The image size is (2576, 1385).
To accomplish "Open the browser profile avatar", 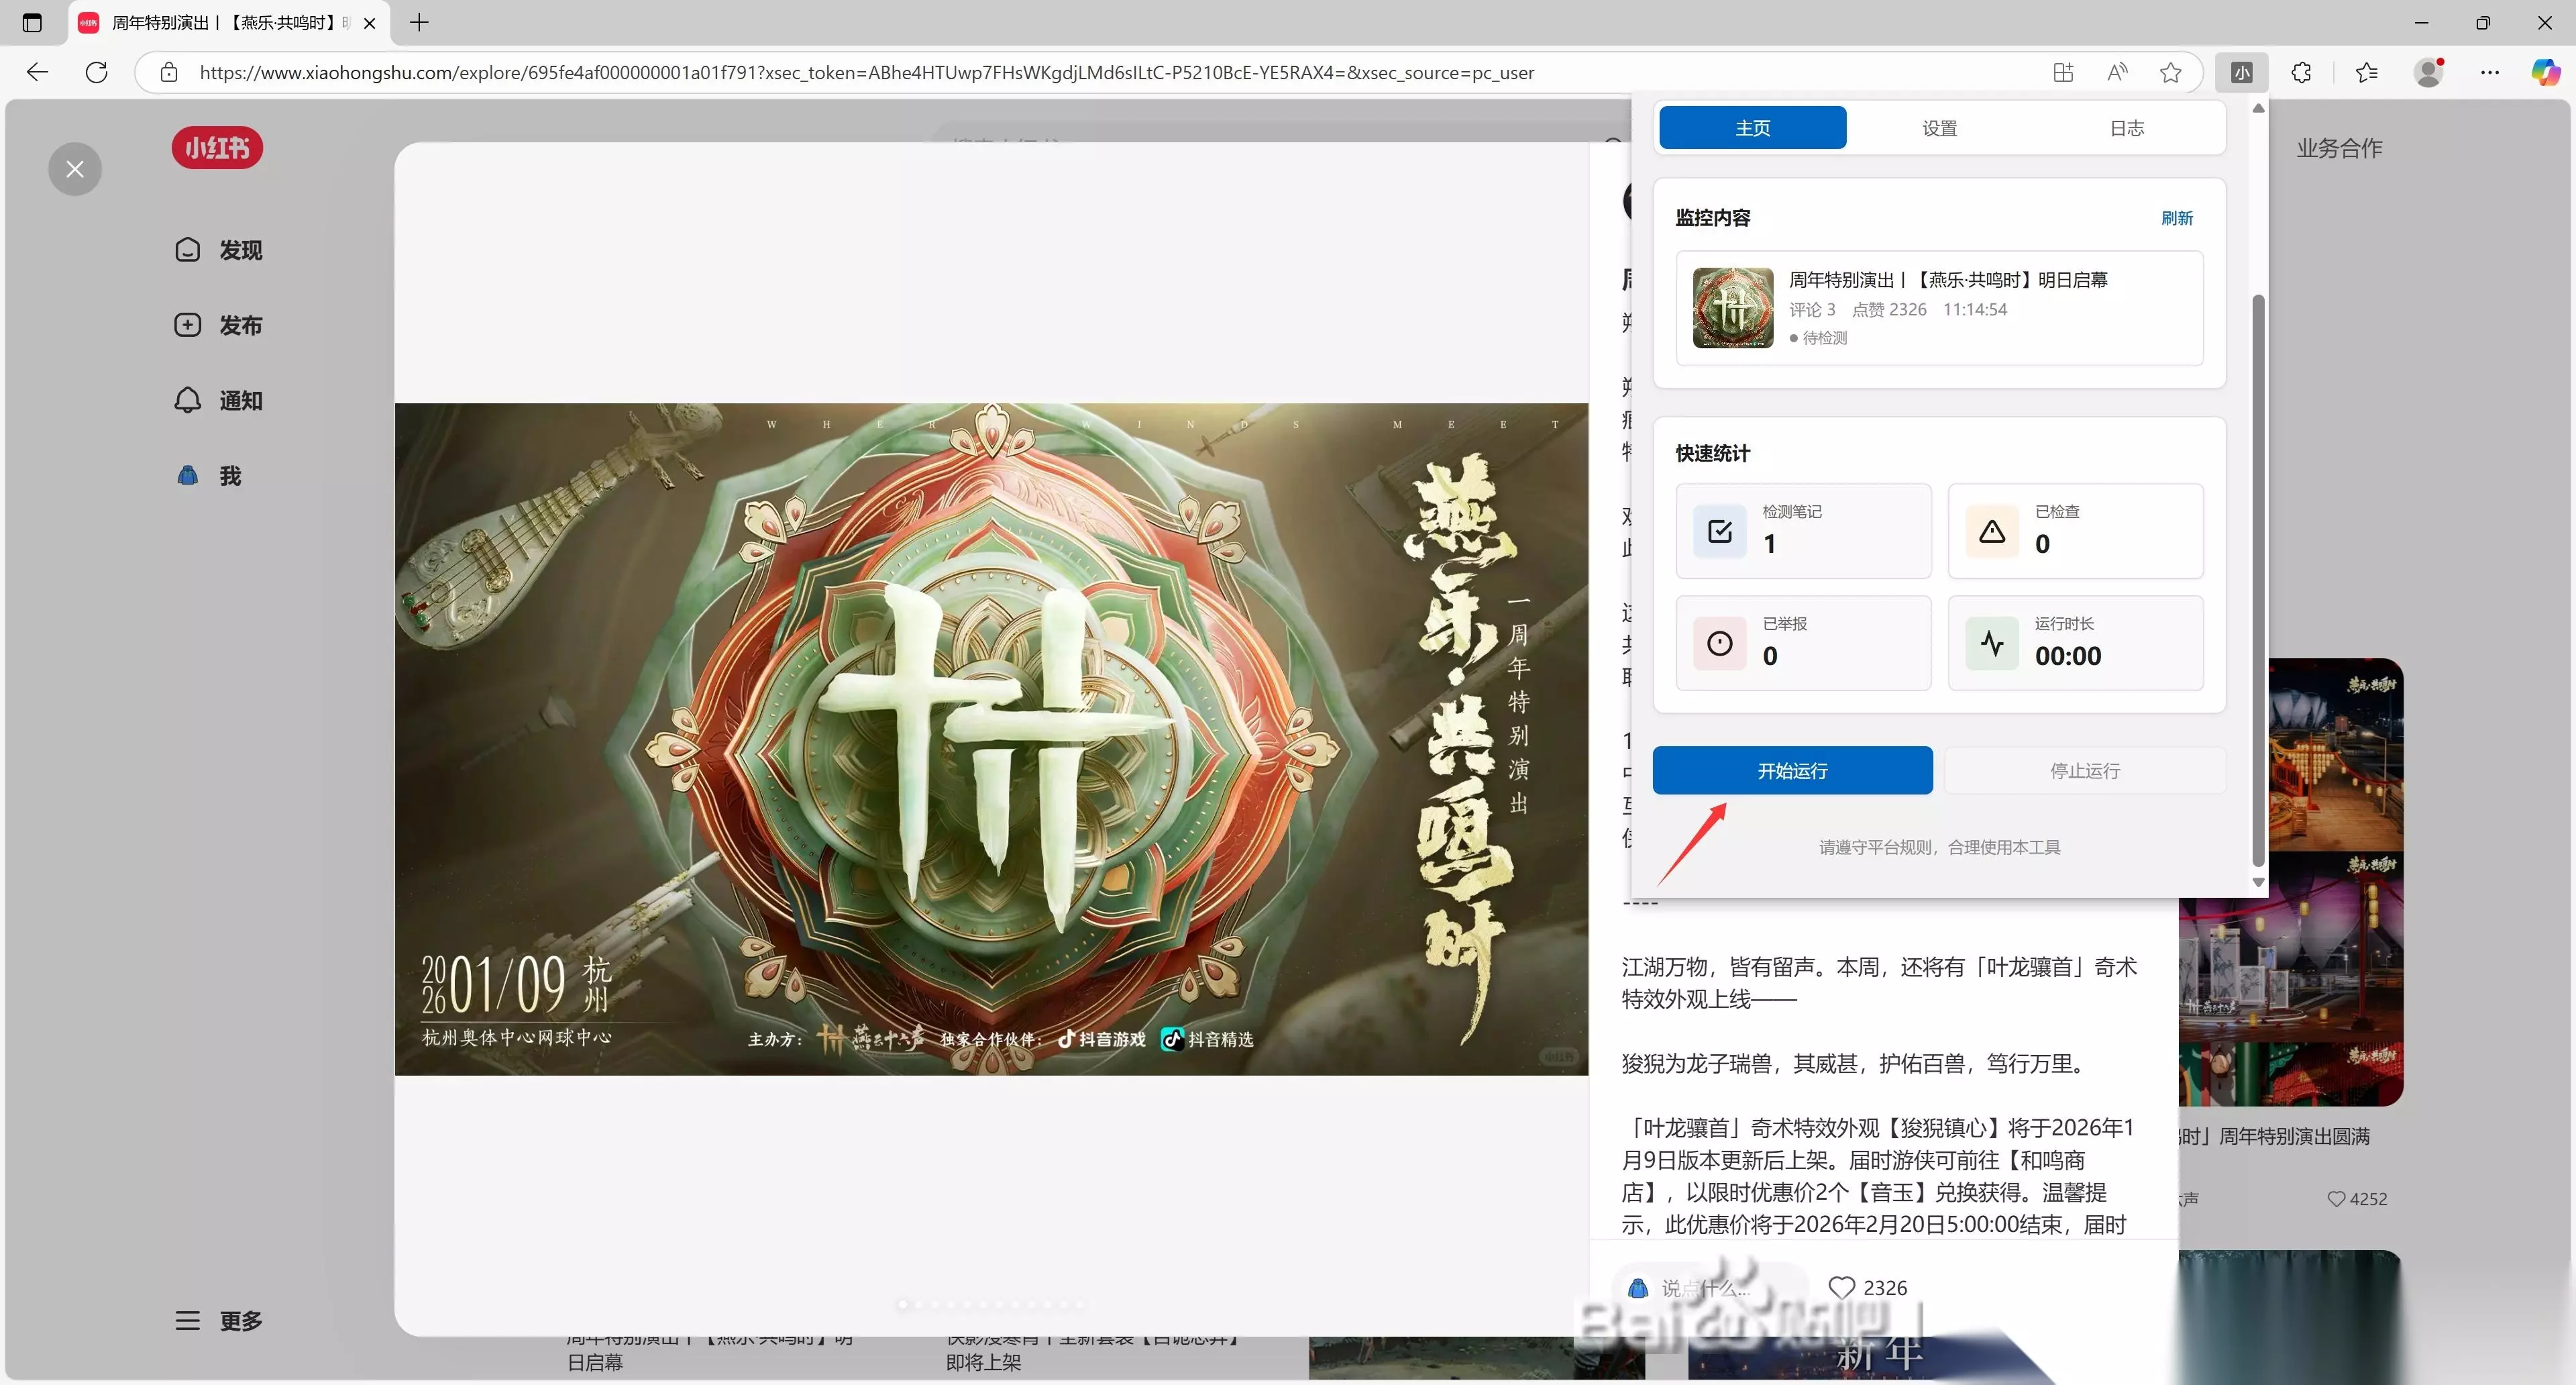I will 2428,72.
